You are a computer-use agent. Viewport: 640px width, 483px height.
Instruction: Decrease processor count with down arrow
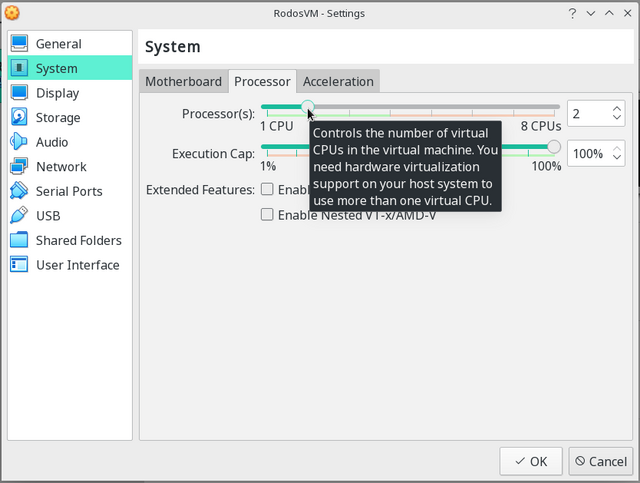tap(616, 119)
